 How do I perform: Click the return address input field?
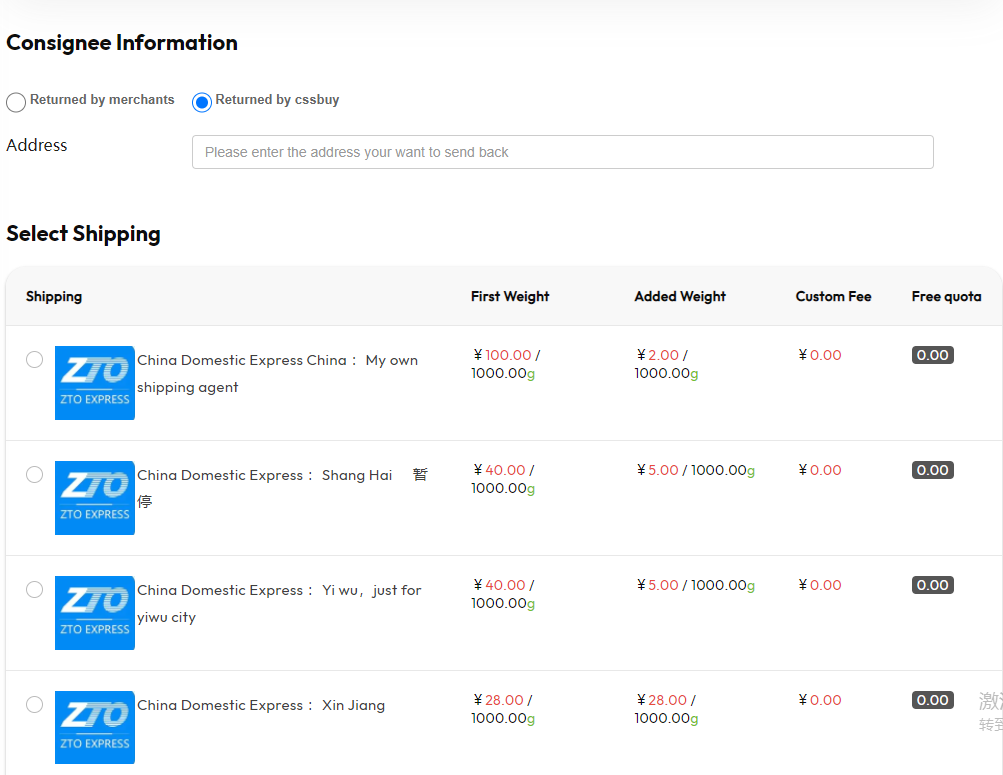(x=562, y=152)
